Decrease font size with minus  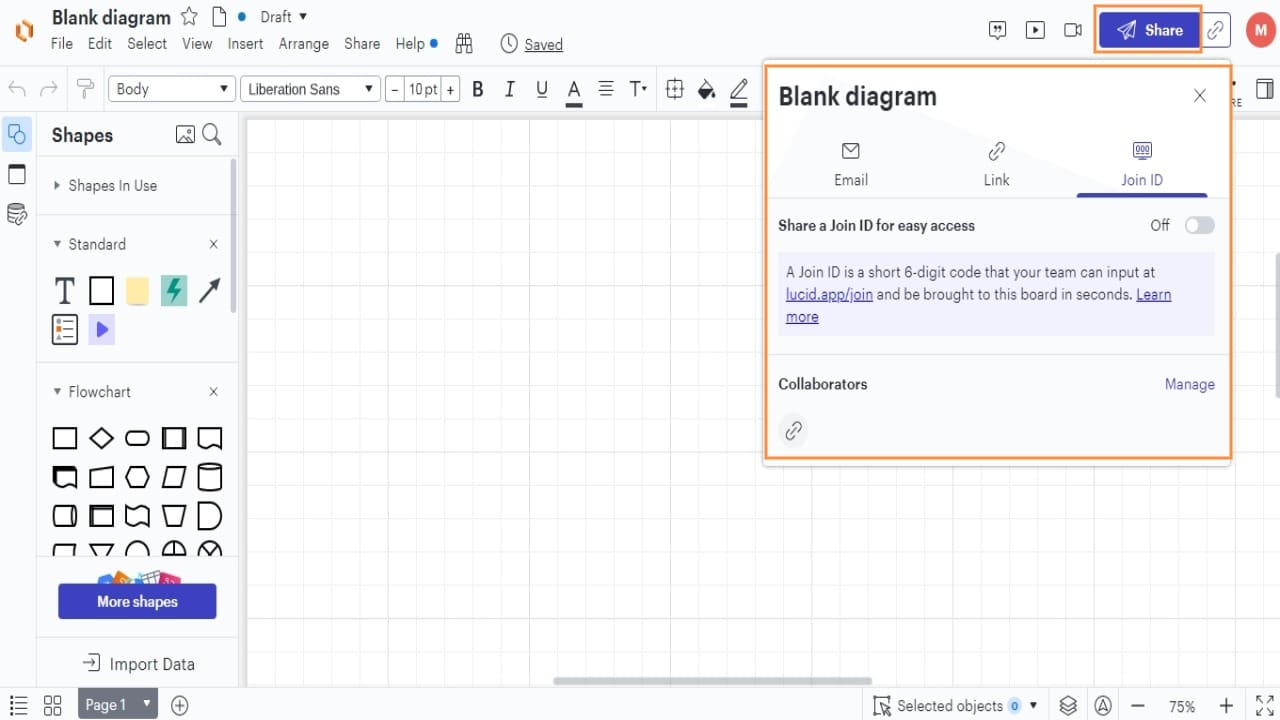point(395,89)
